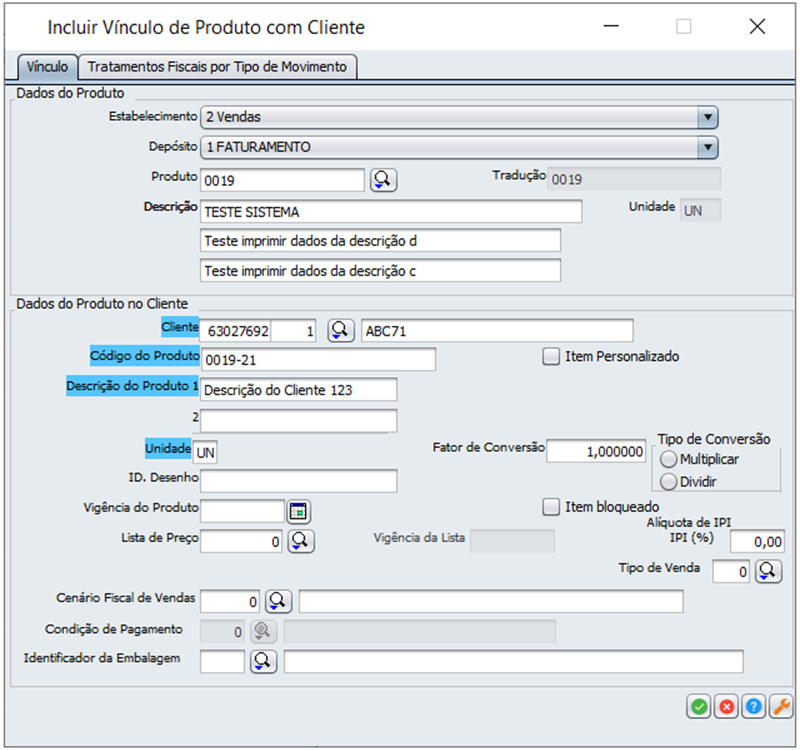Select the Vínculo tab
800x750 pixels.
tap(47, 67)
